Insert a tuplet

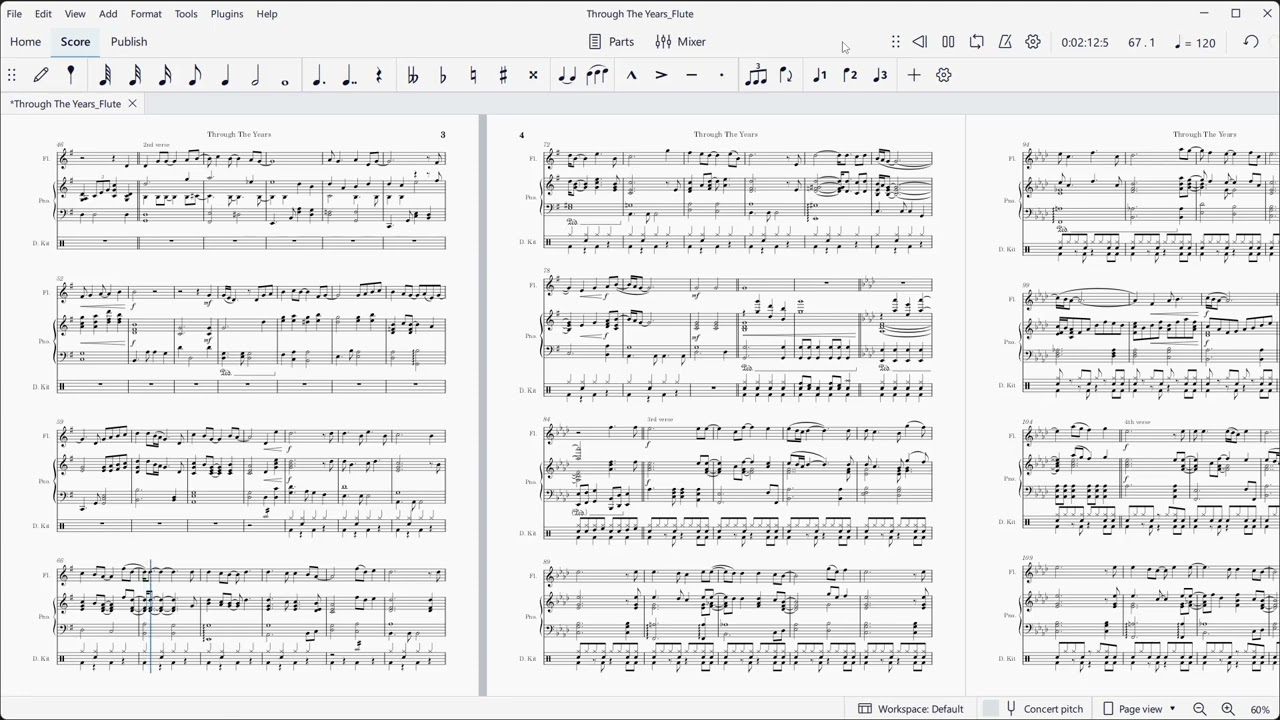756,75
